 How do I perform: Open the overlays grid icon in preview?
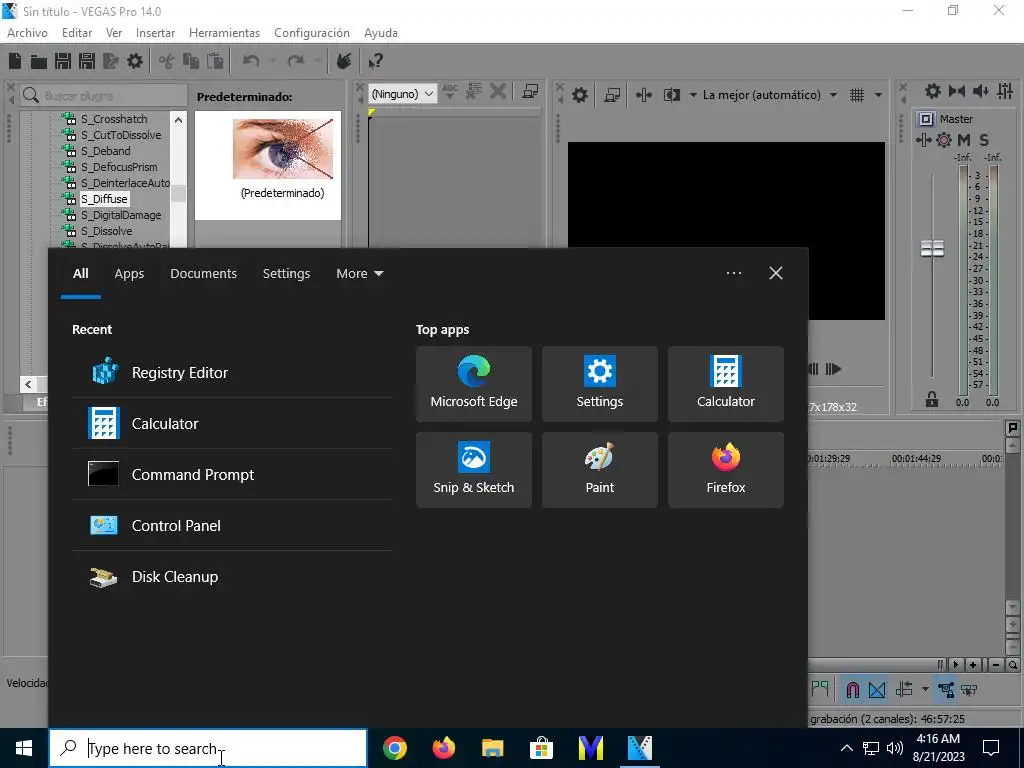pos(857,95)
